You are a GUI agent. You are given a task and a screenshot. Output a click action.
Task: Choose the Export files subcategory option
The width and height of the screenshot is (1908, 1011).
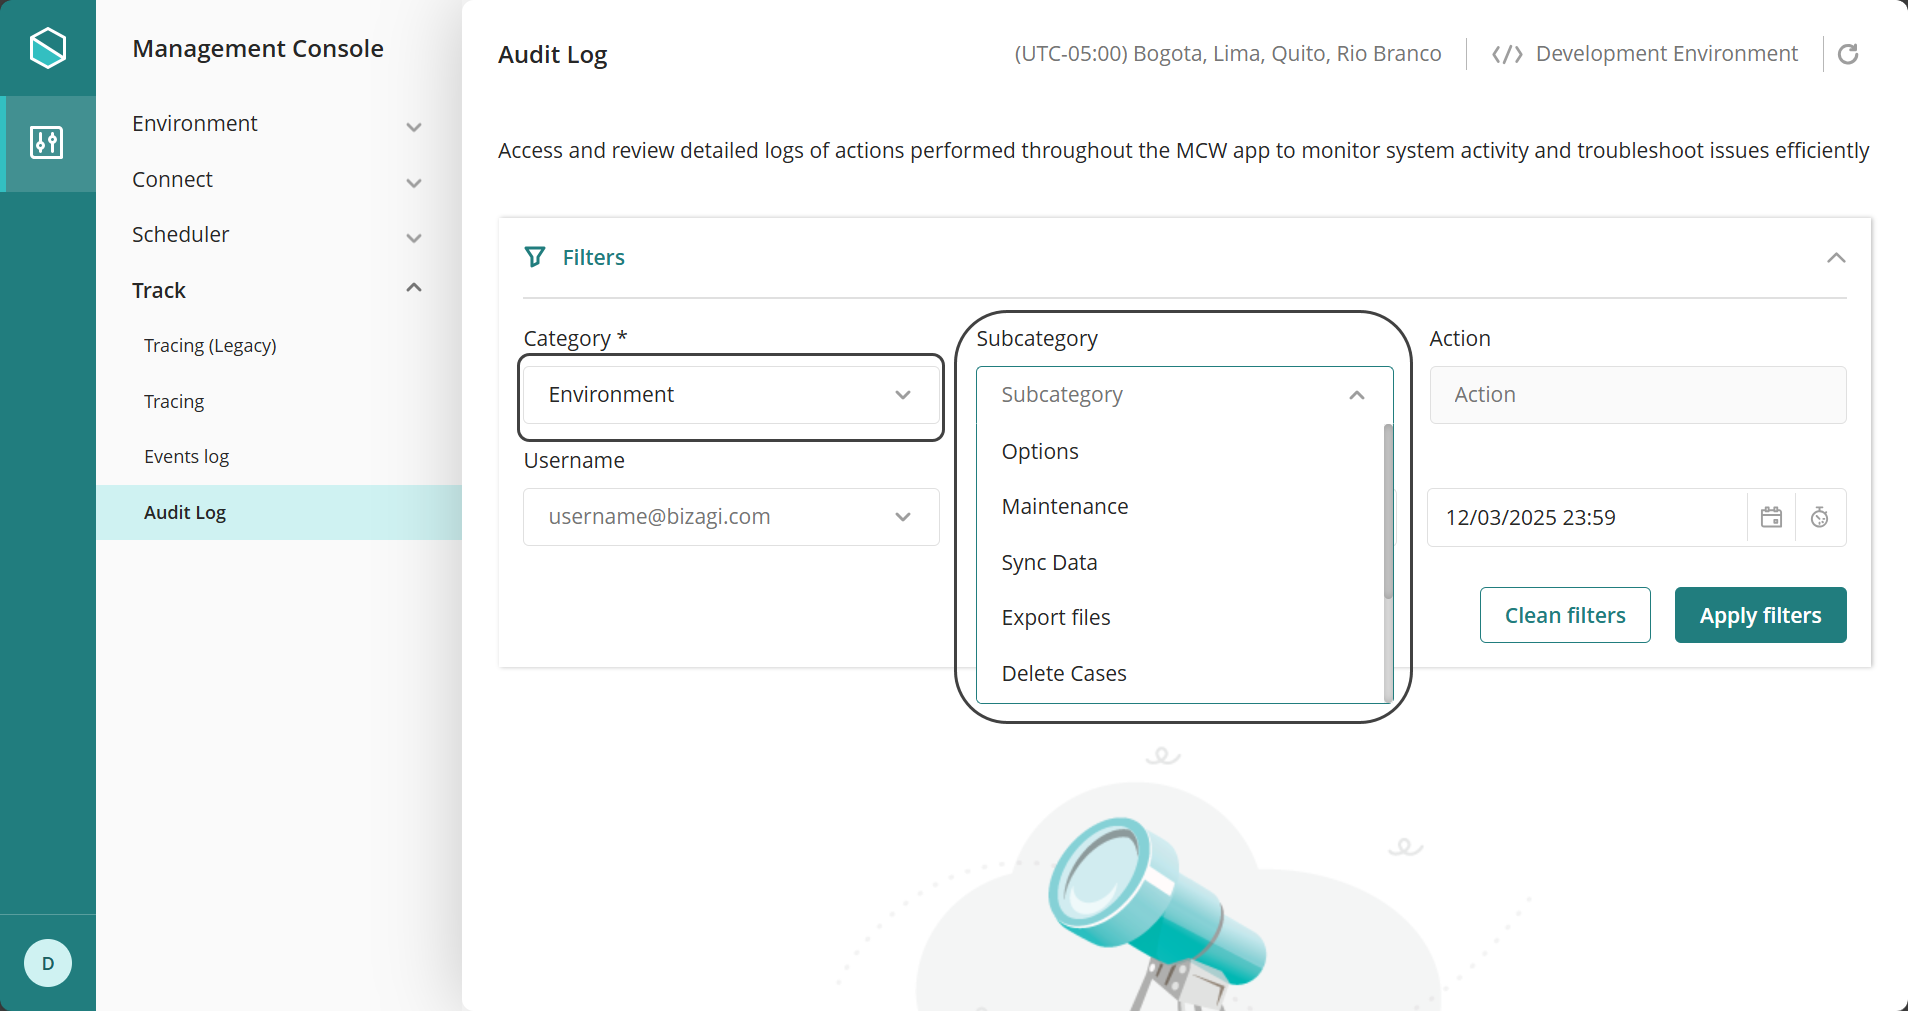pos(1056,618)
